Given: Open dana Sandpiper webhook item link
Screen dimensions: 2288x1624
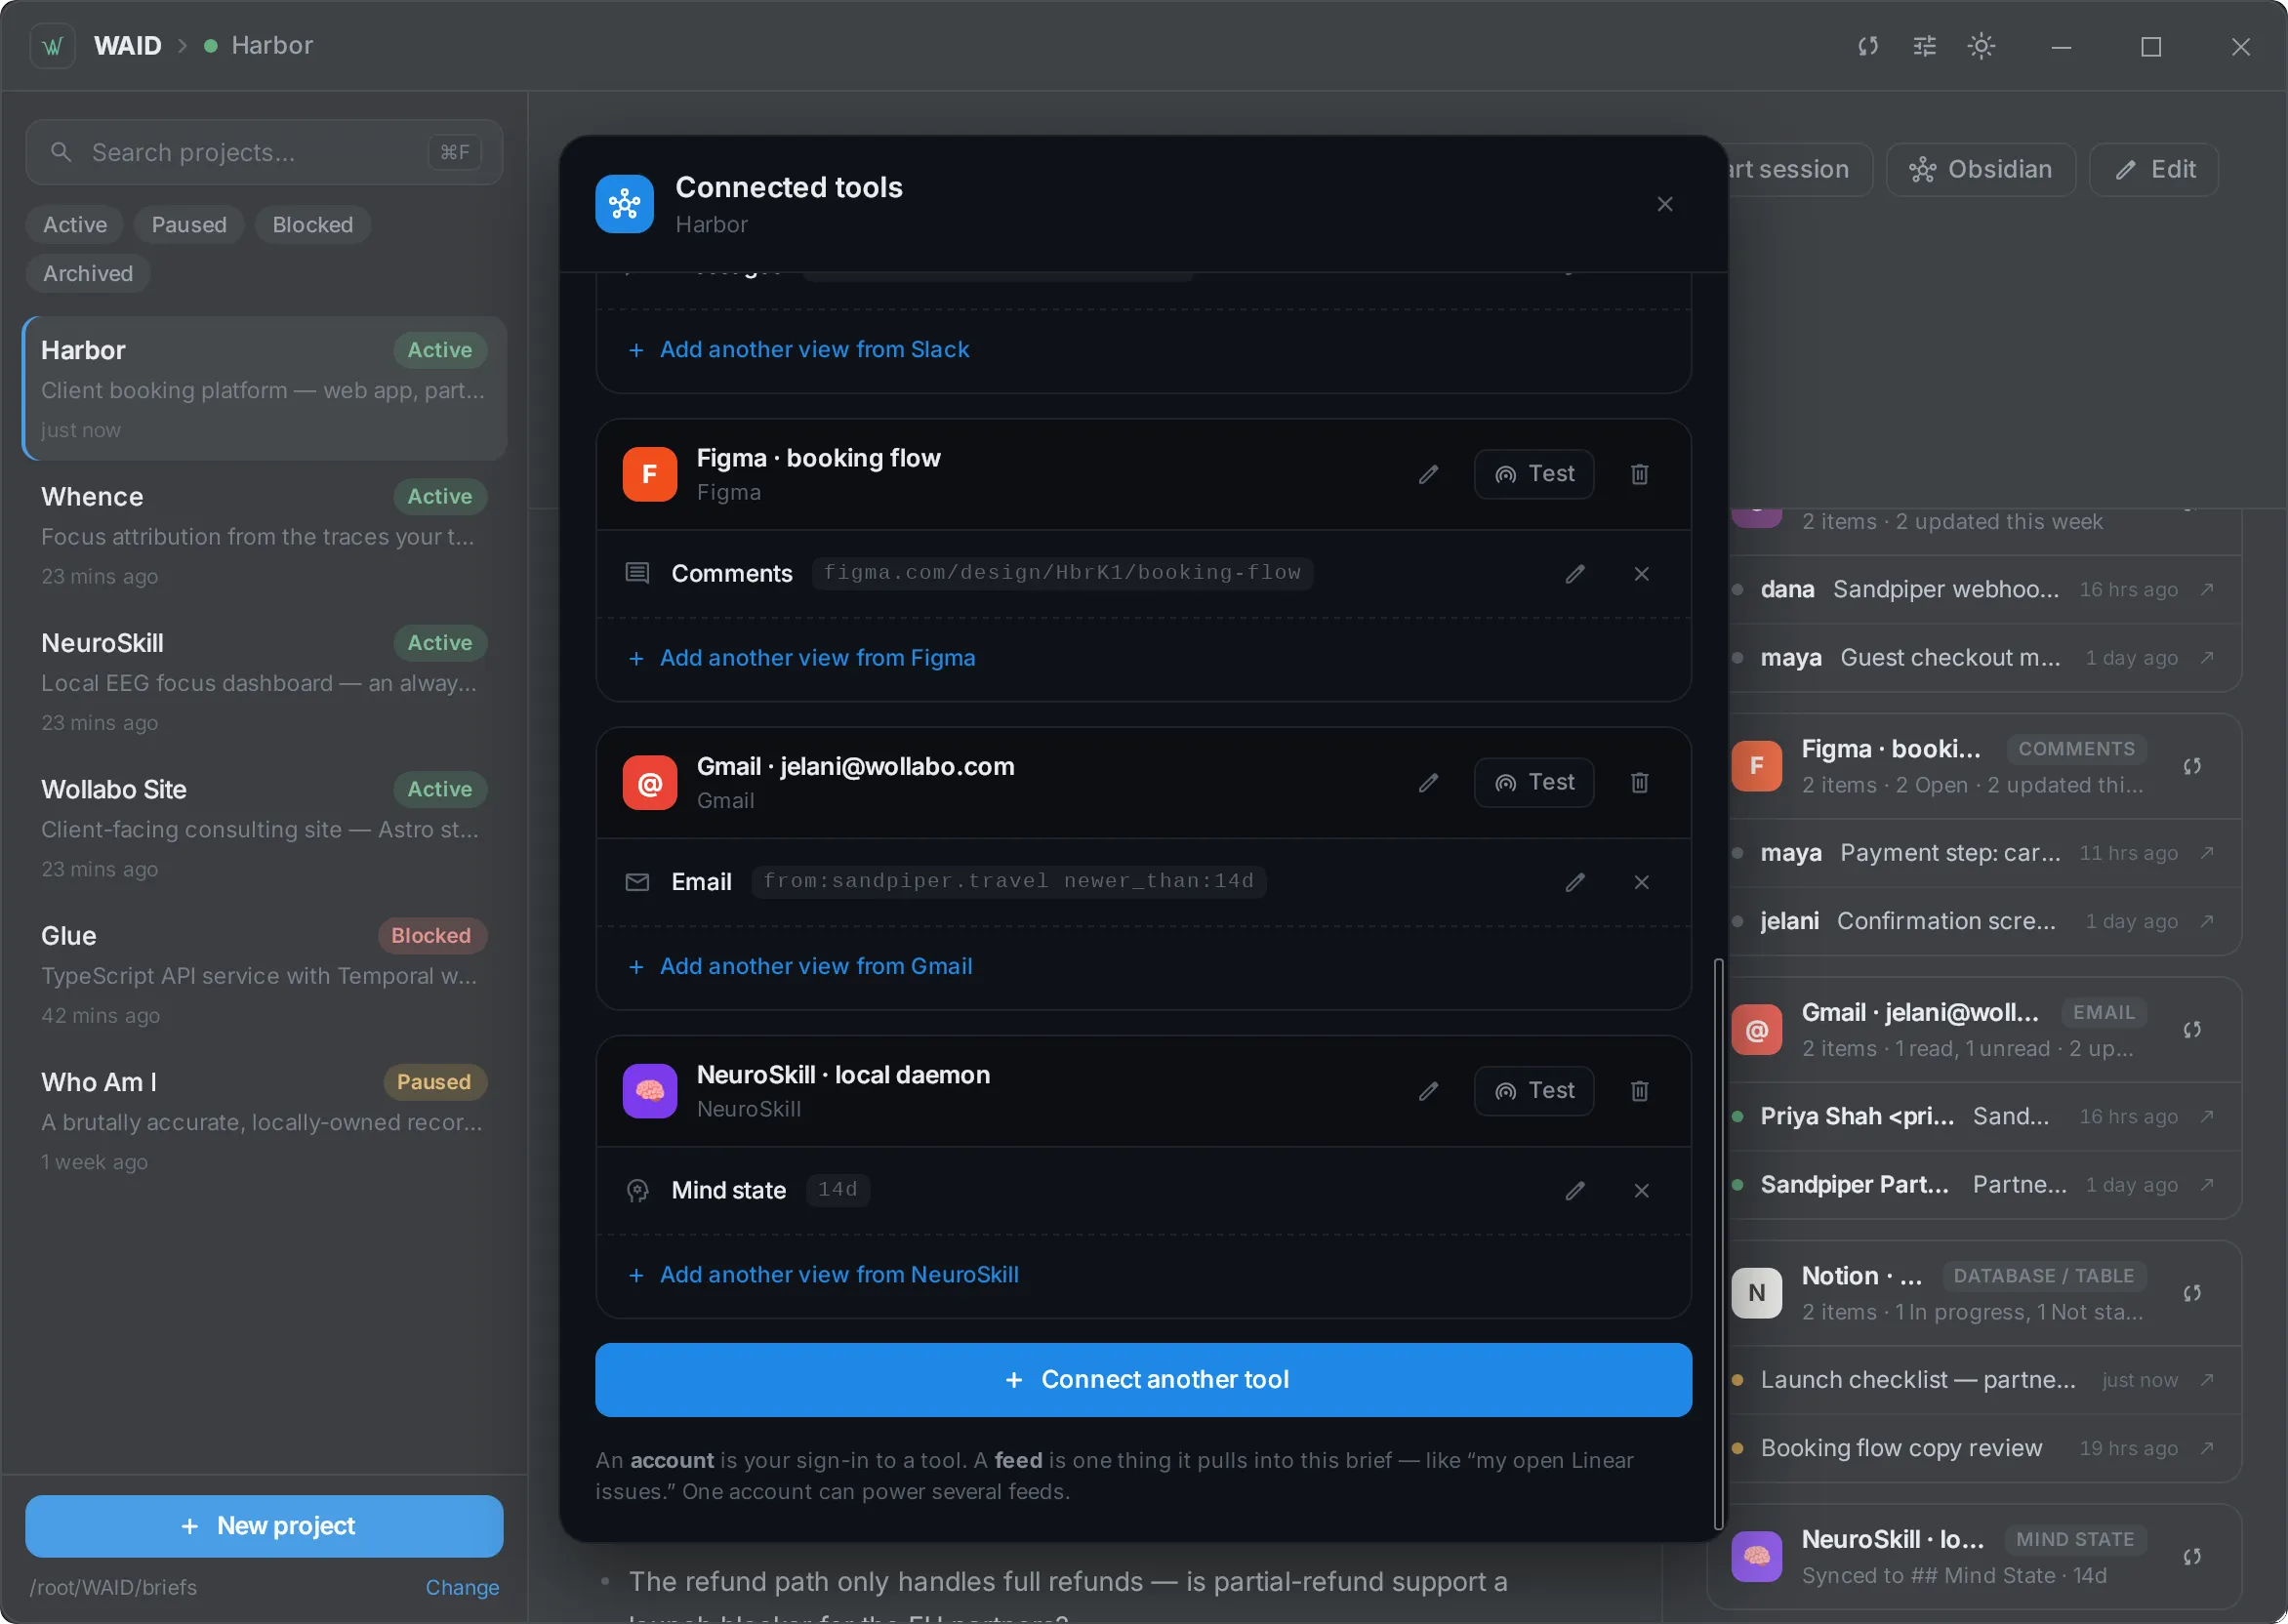Looking at the screenshot, I should pyautogui.click(x=2207, y=590).
